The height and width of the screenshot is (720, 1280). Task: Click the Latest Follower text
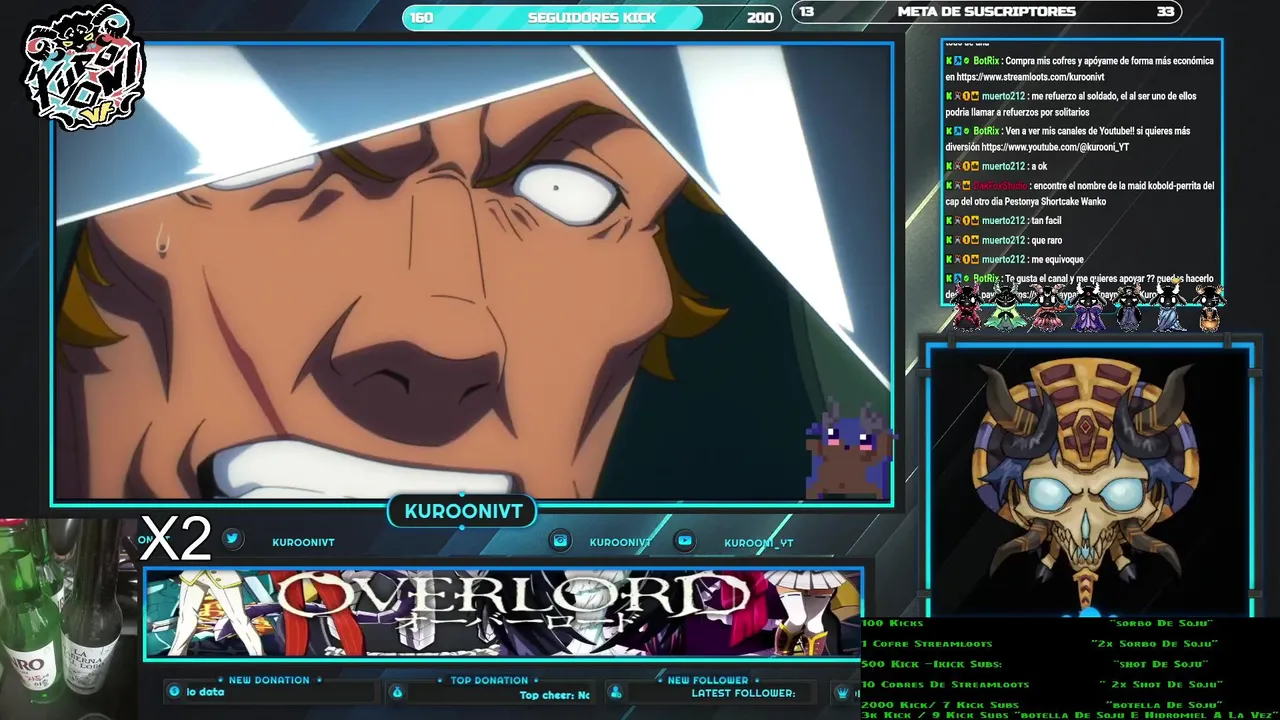click(x=743, y=693)
